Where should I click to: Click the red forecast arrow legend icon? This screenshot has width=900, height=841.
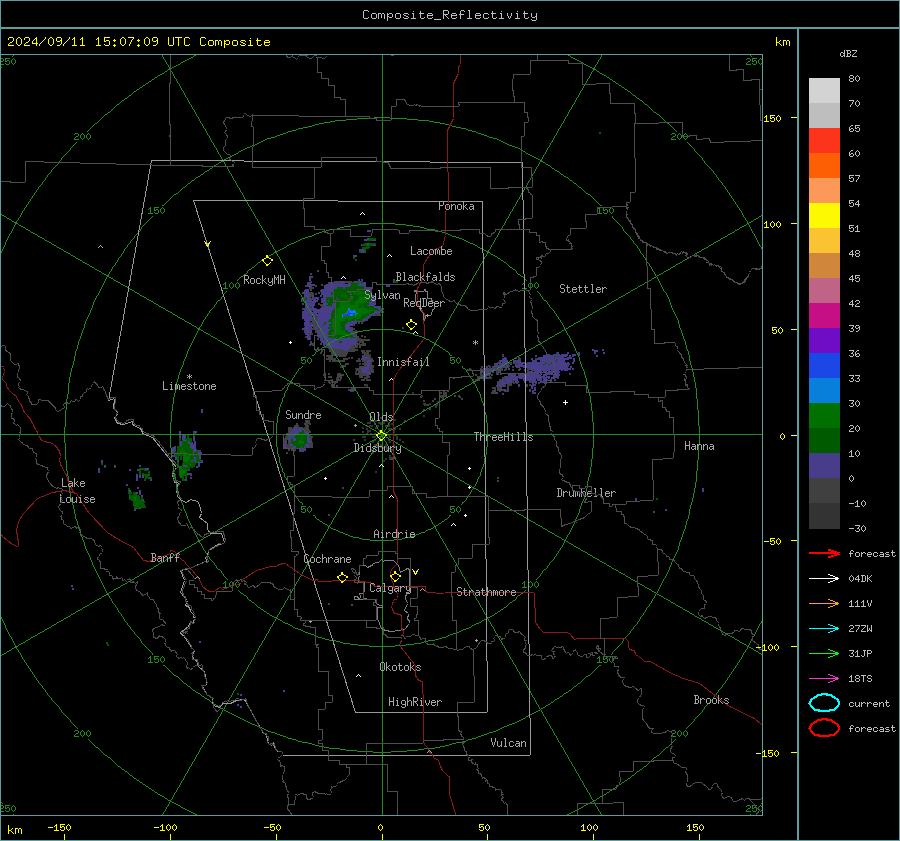click(x=824, y=553)
